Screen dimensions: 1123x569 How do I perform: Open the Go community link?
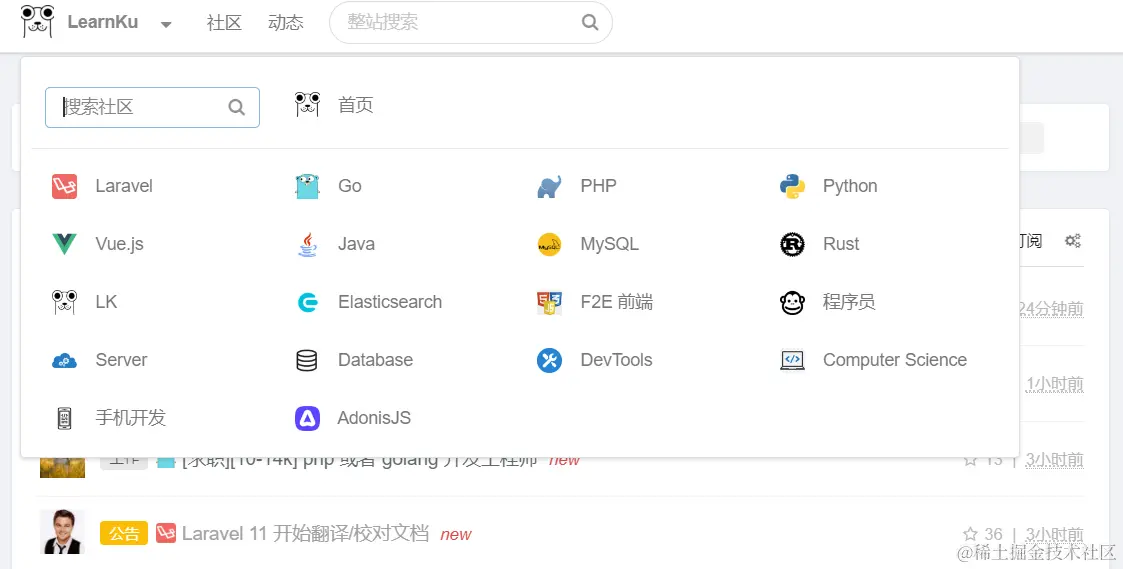350,186
